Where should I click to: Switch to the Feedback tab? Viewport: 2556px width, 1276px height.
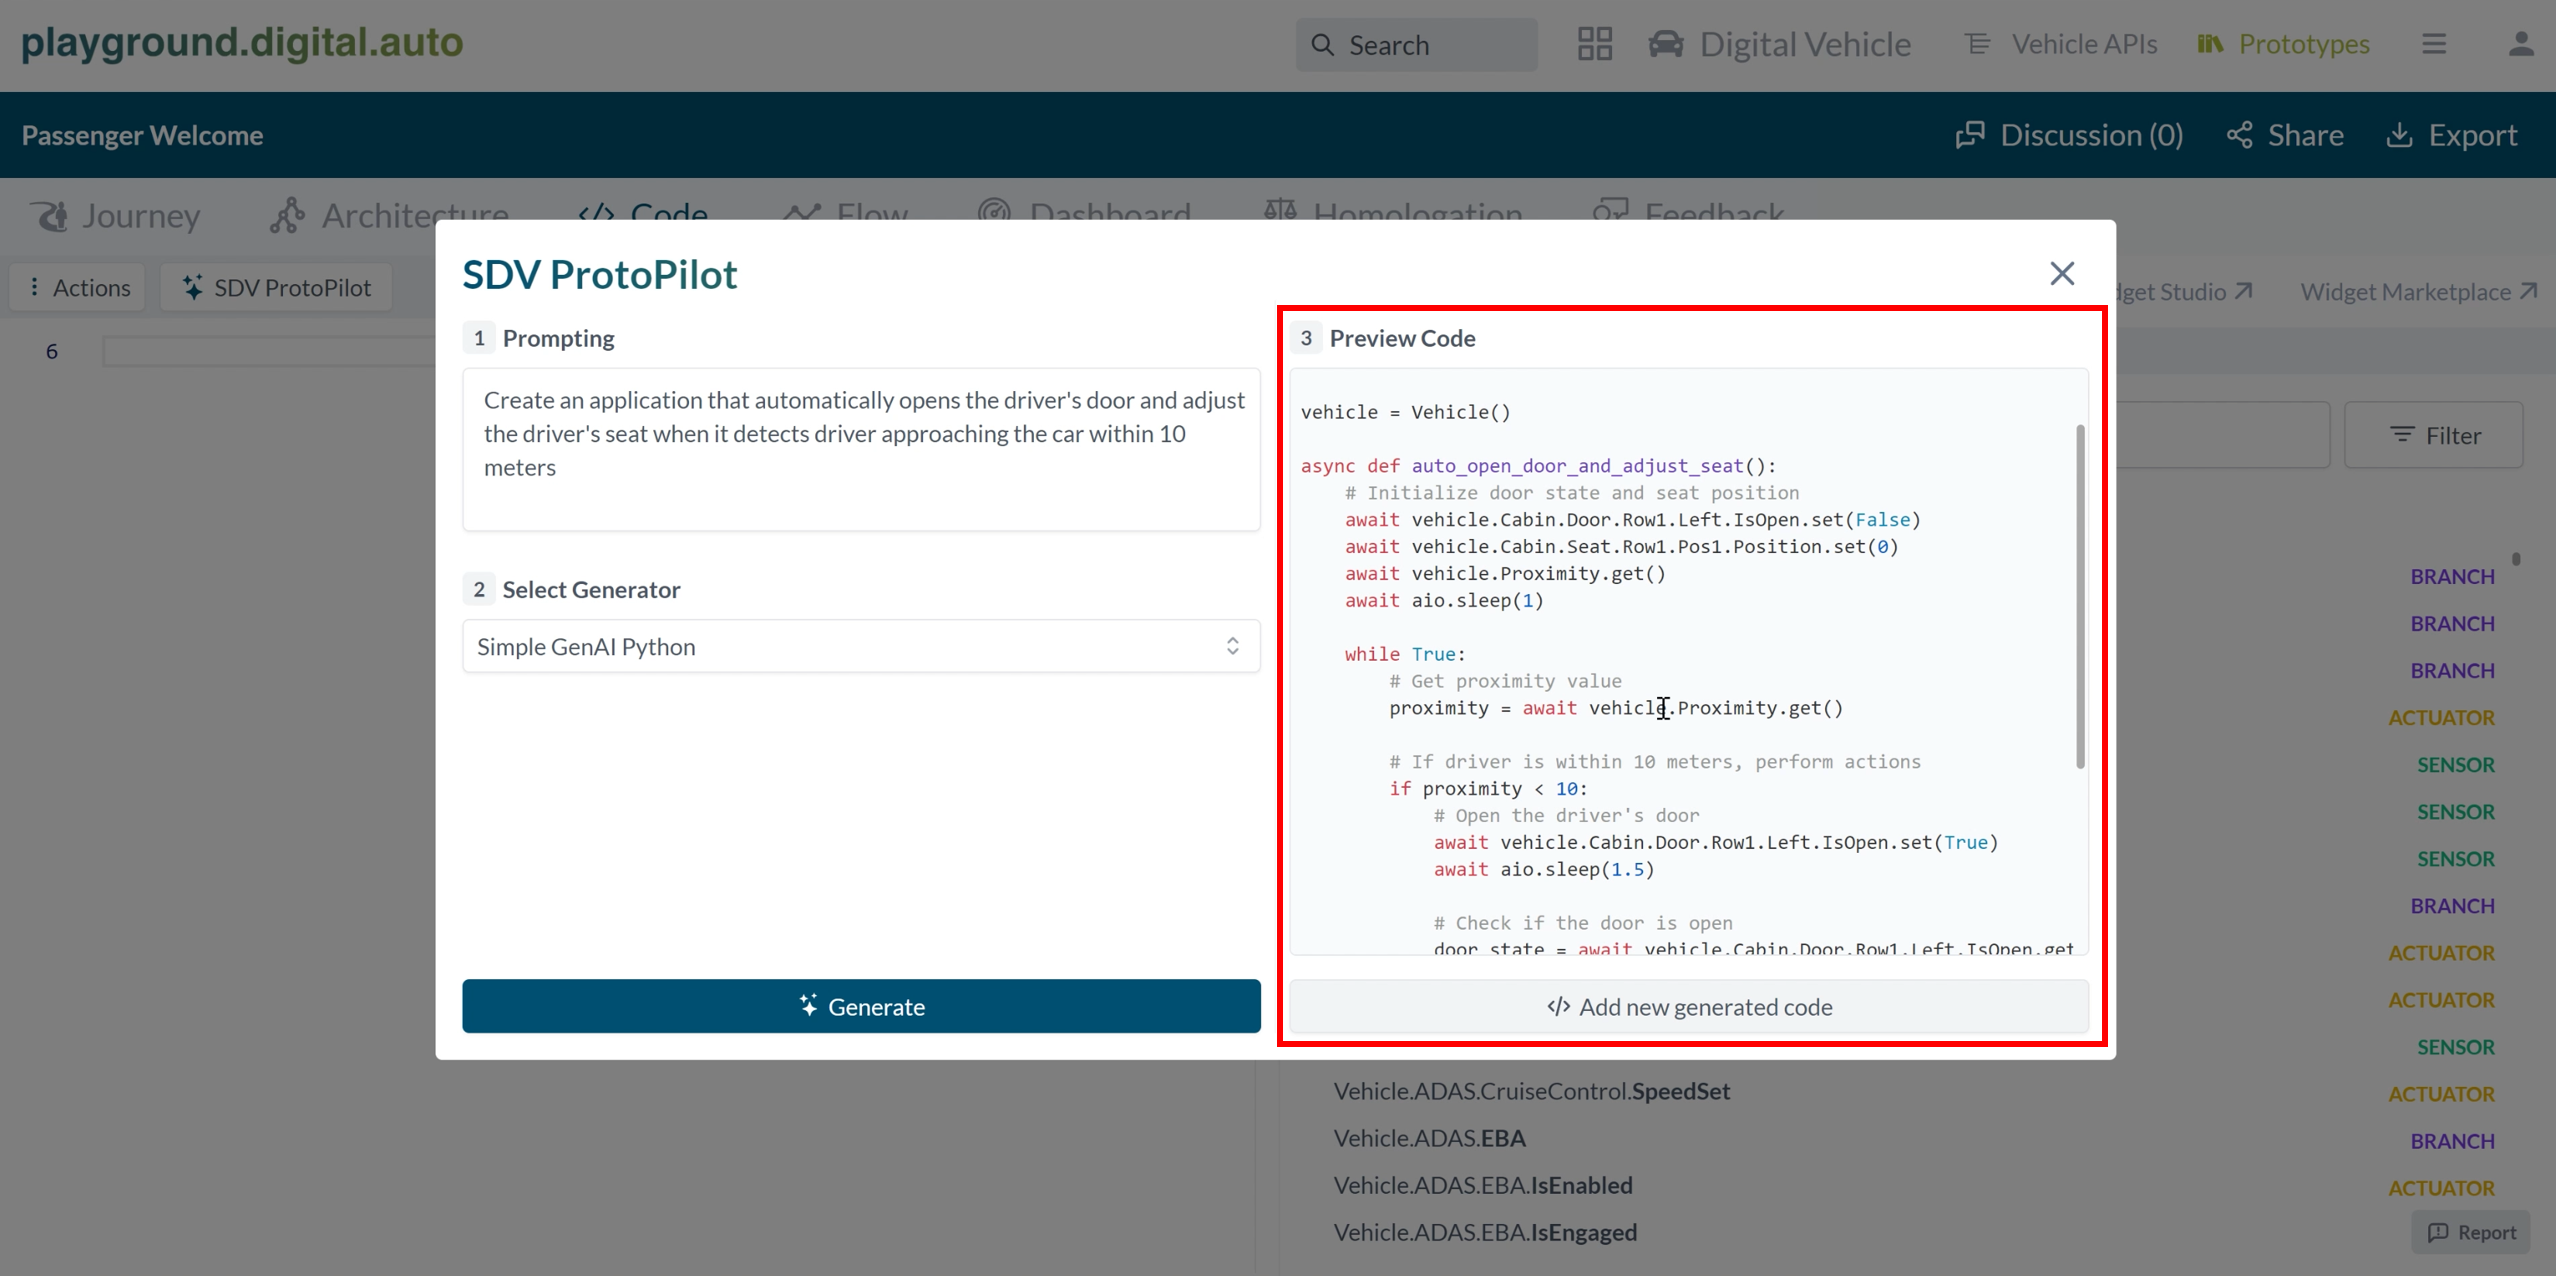[1688, 213]
